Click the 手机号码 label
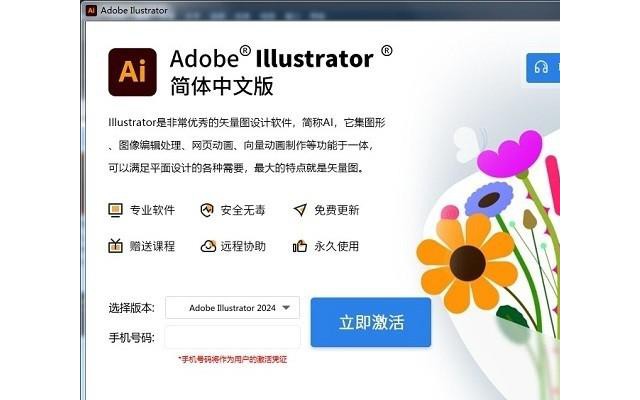 coord(131,338)
